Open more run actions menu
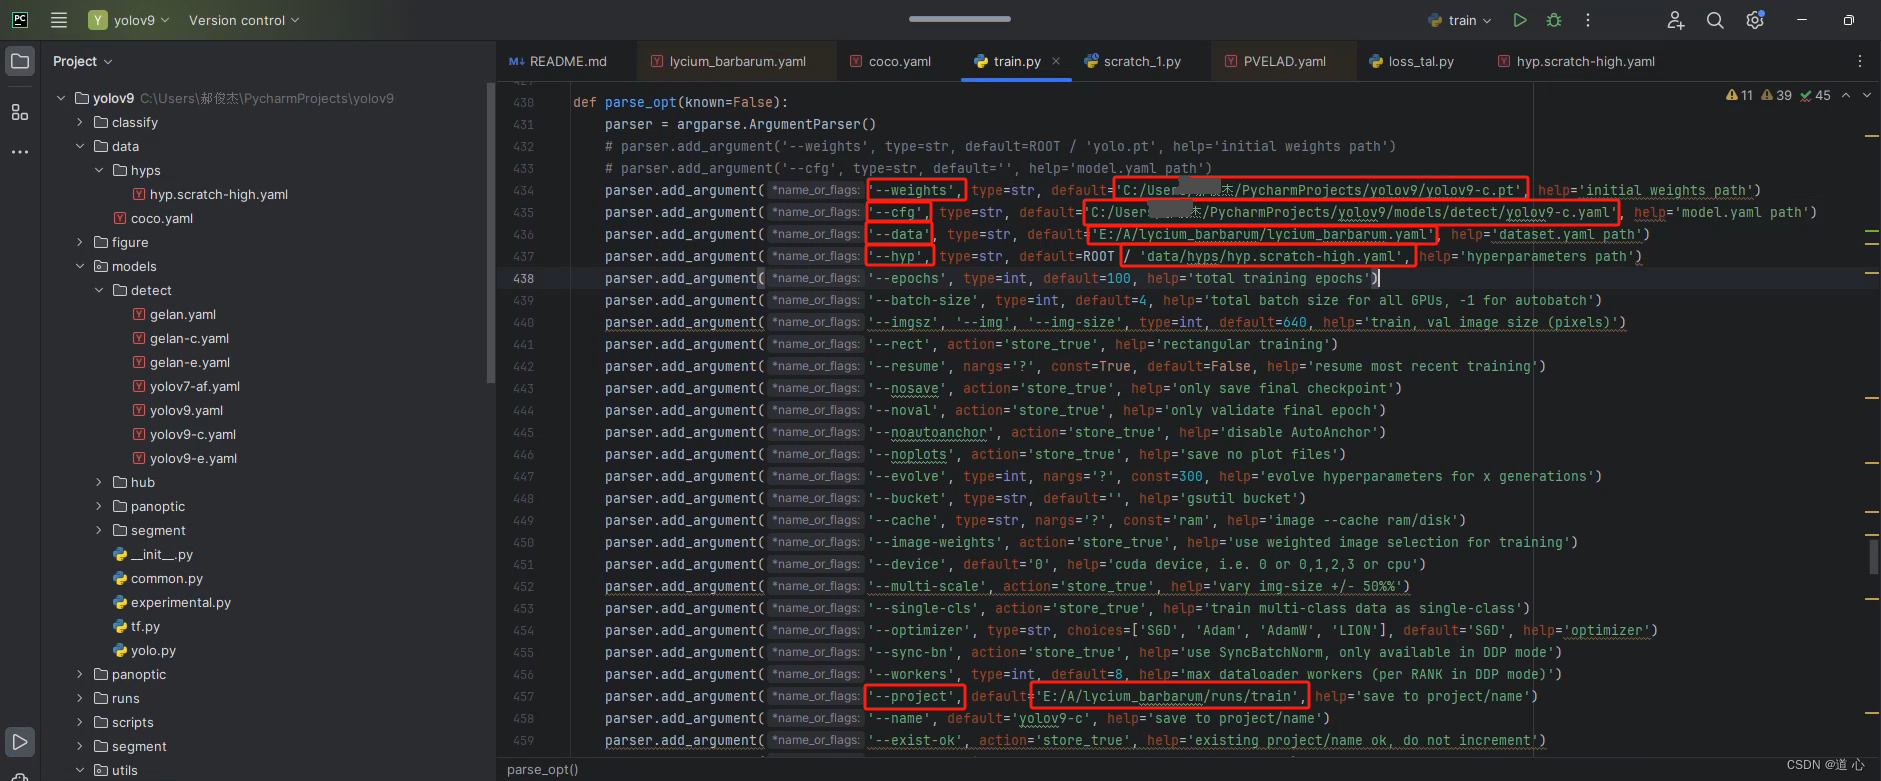Viewport: 1881px width, 781px height. [1588, 20]
